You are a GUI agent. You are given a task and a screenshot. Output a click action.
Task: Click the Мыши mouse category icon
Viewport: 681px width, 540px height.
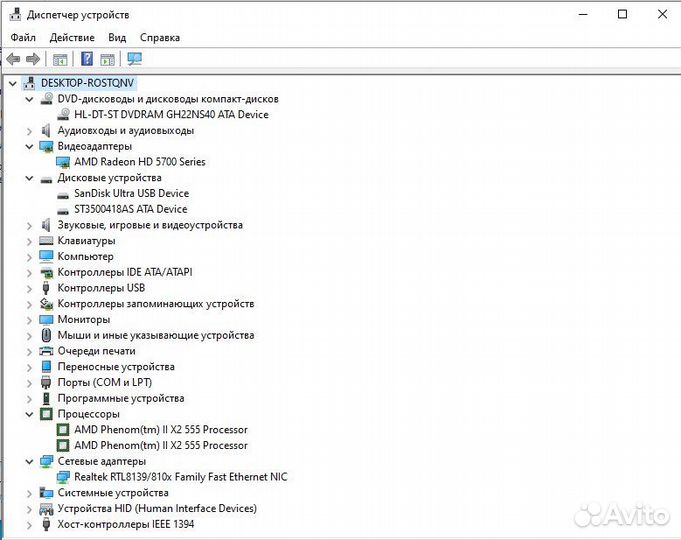[x=46, y=335]
